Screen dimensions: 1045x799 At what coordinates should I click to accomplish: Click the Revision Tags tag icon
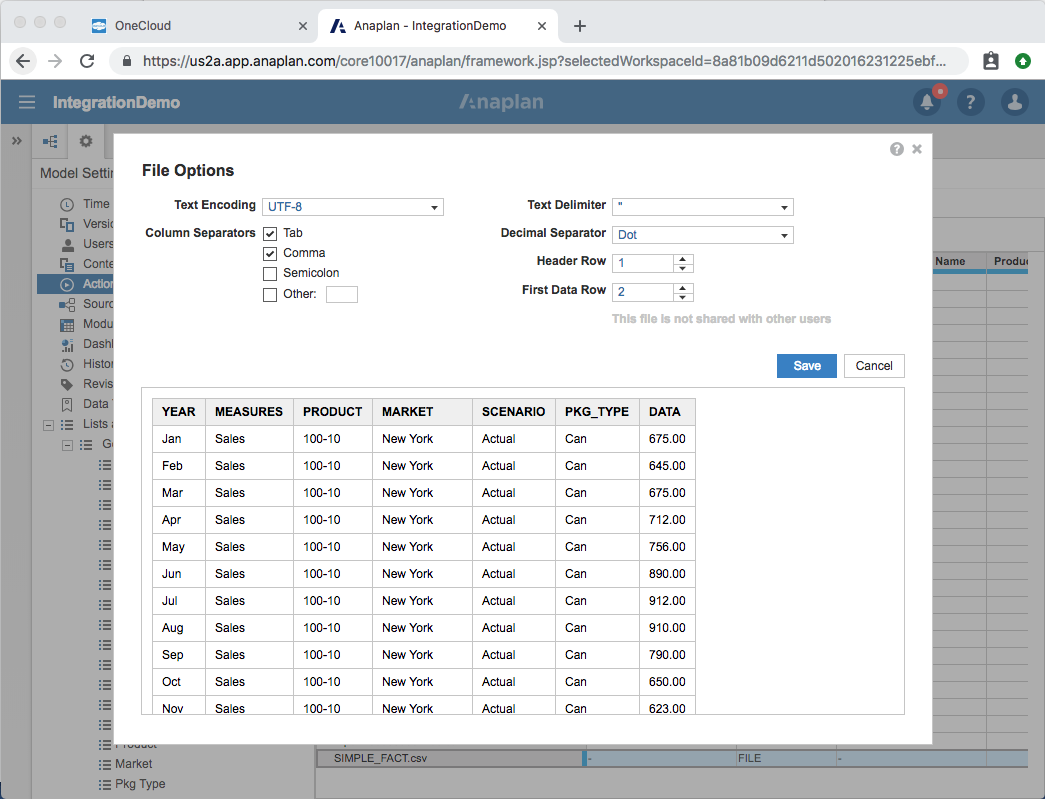(67, 385)
